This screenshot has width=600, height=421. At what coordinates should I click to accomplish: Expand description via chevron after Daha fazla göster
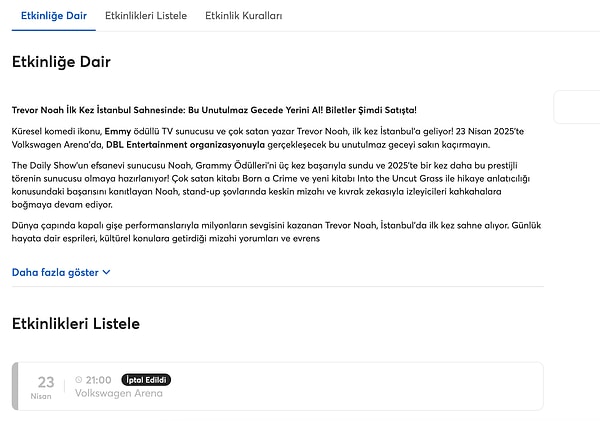(107, 273)
